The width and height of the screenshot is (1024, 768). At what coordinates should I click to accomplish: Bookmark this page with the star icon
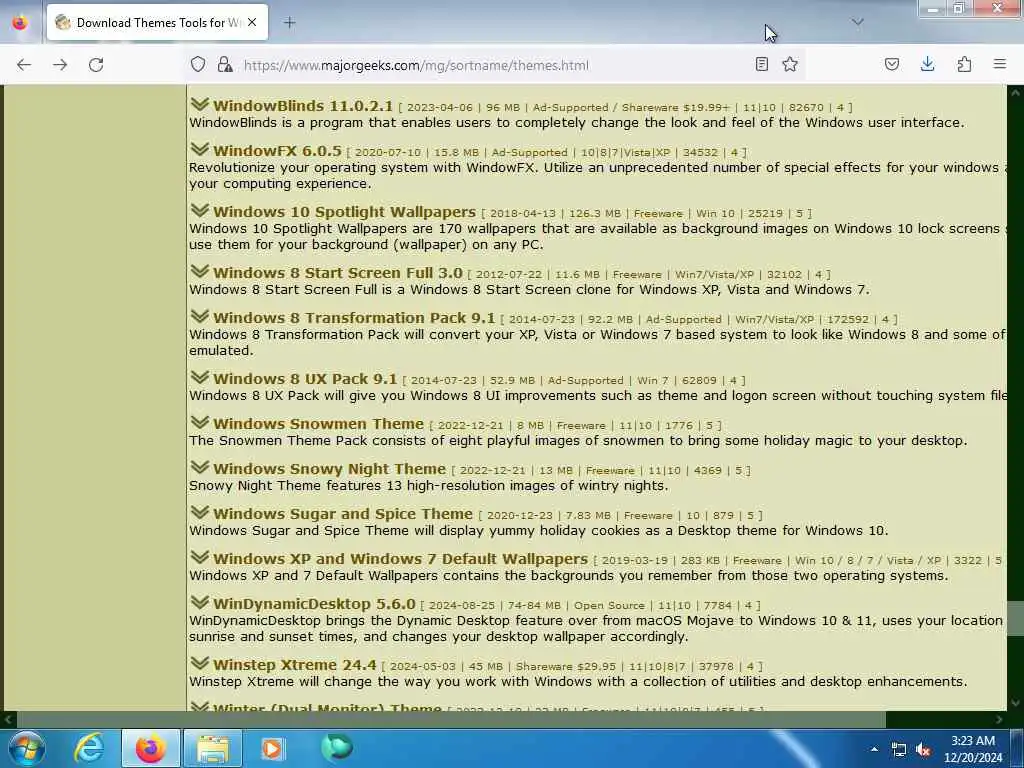pos(790,64)
